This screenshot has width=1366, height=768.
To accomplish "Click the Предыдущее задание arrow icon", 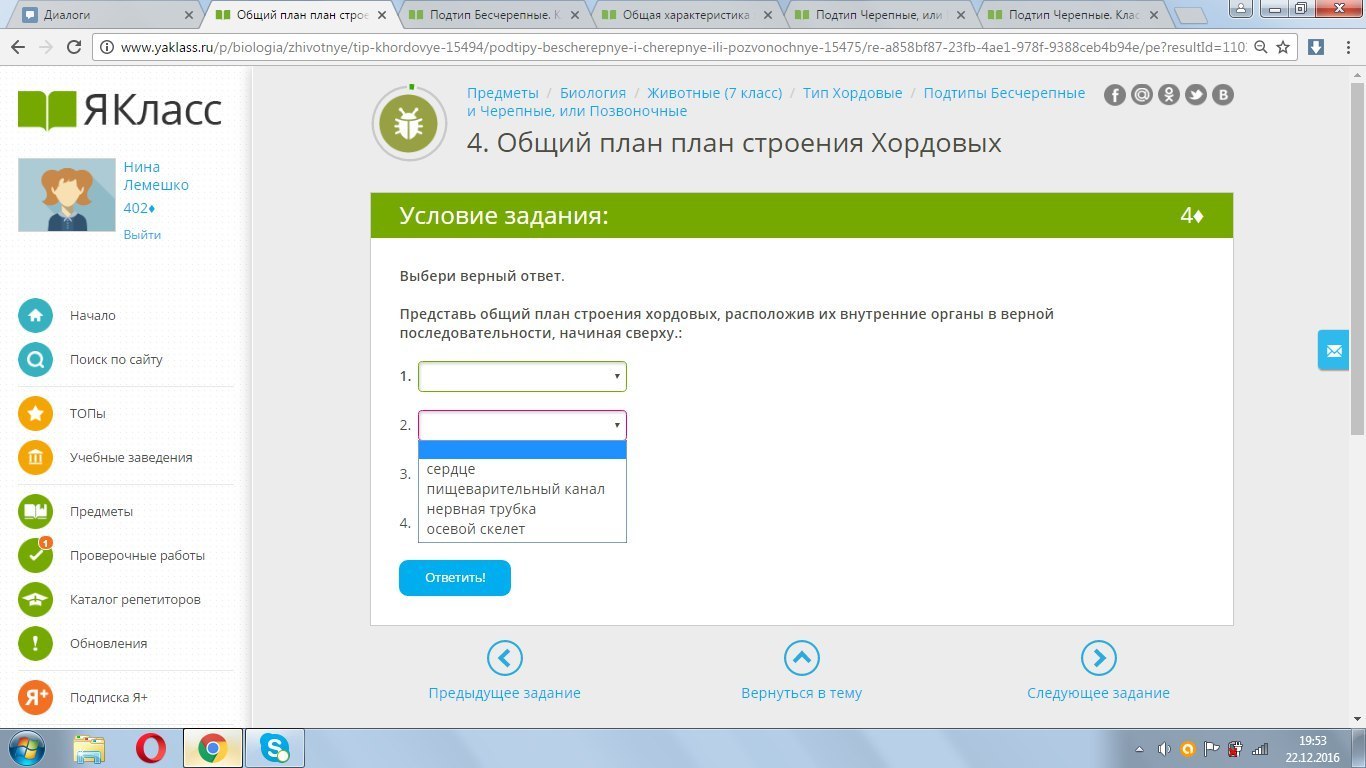I will (504, 658).
